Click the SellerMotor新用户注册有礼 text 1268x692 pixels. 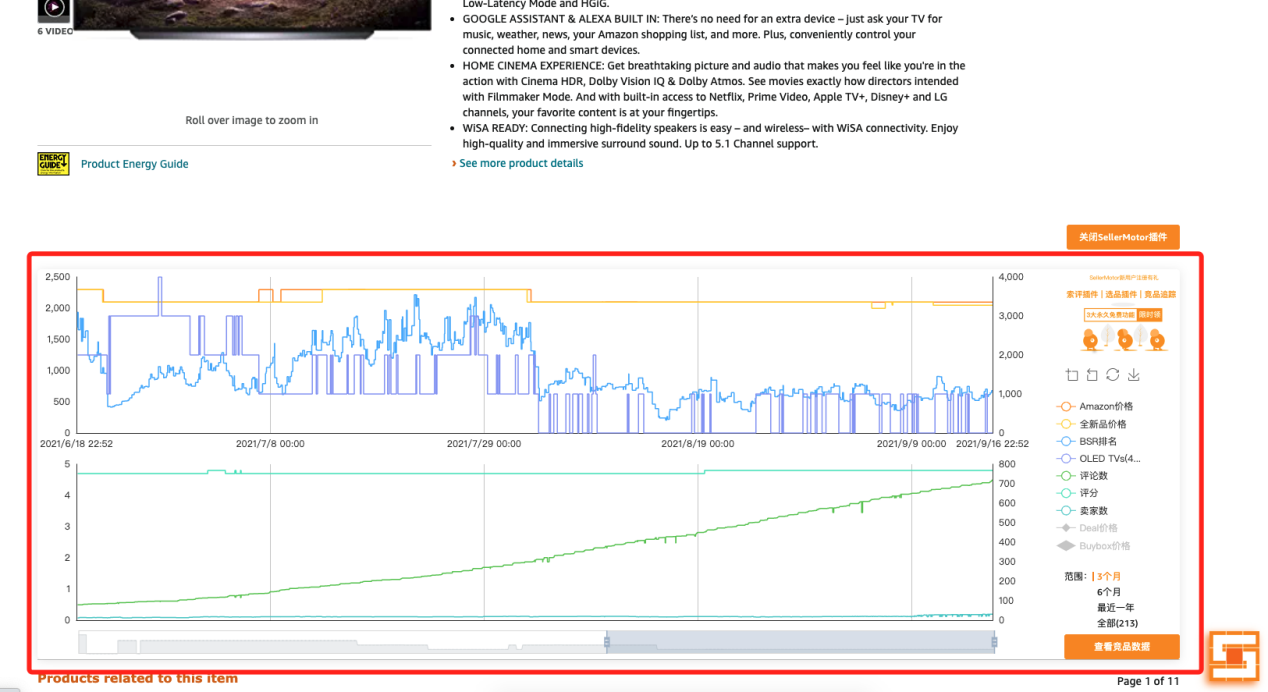pos(1122,277)
